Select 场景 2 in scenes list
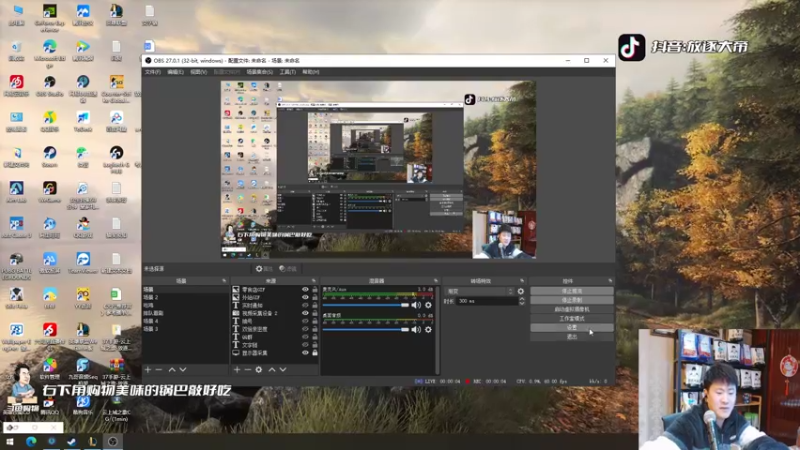Image resolution: width=800 pixels, height=450 pixels. (185, 297)
